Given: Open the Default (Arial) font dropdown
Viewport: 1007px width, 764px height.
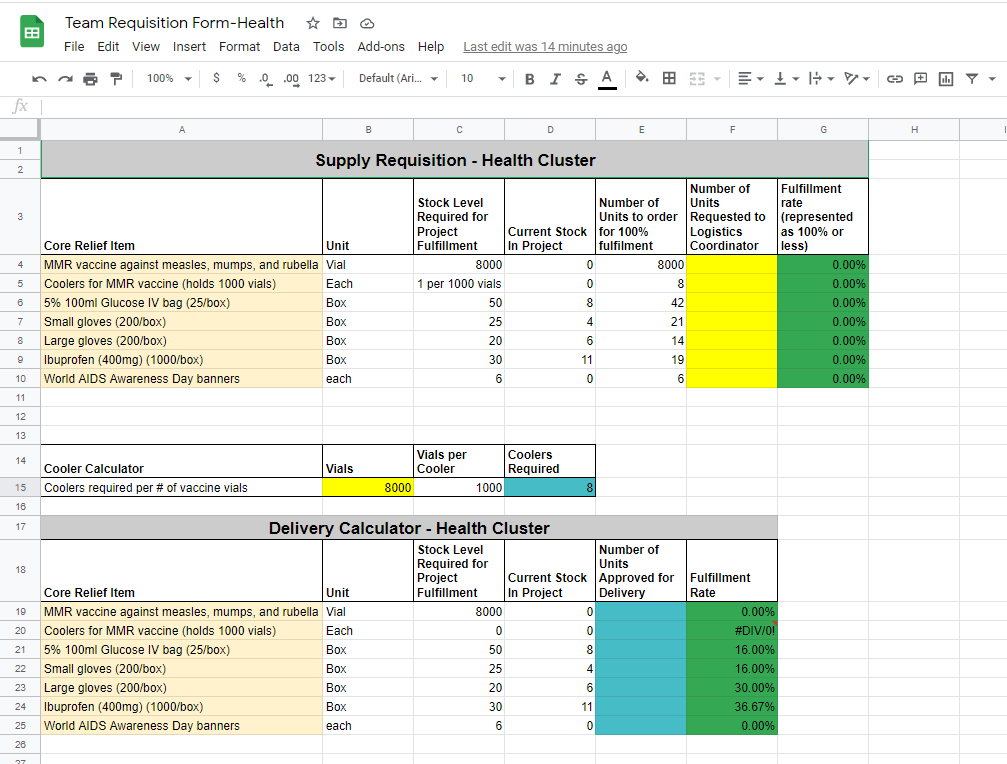Looking at the screenshot, I should (398, 78).
